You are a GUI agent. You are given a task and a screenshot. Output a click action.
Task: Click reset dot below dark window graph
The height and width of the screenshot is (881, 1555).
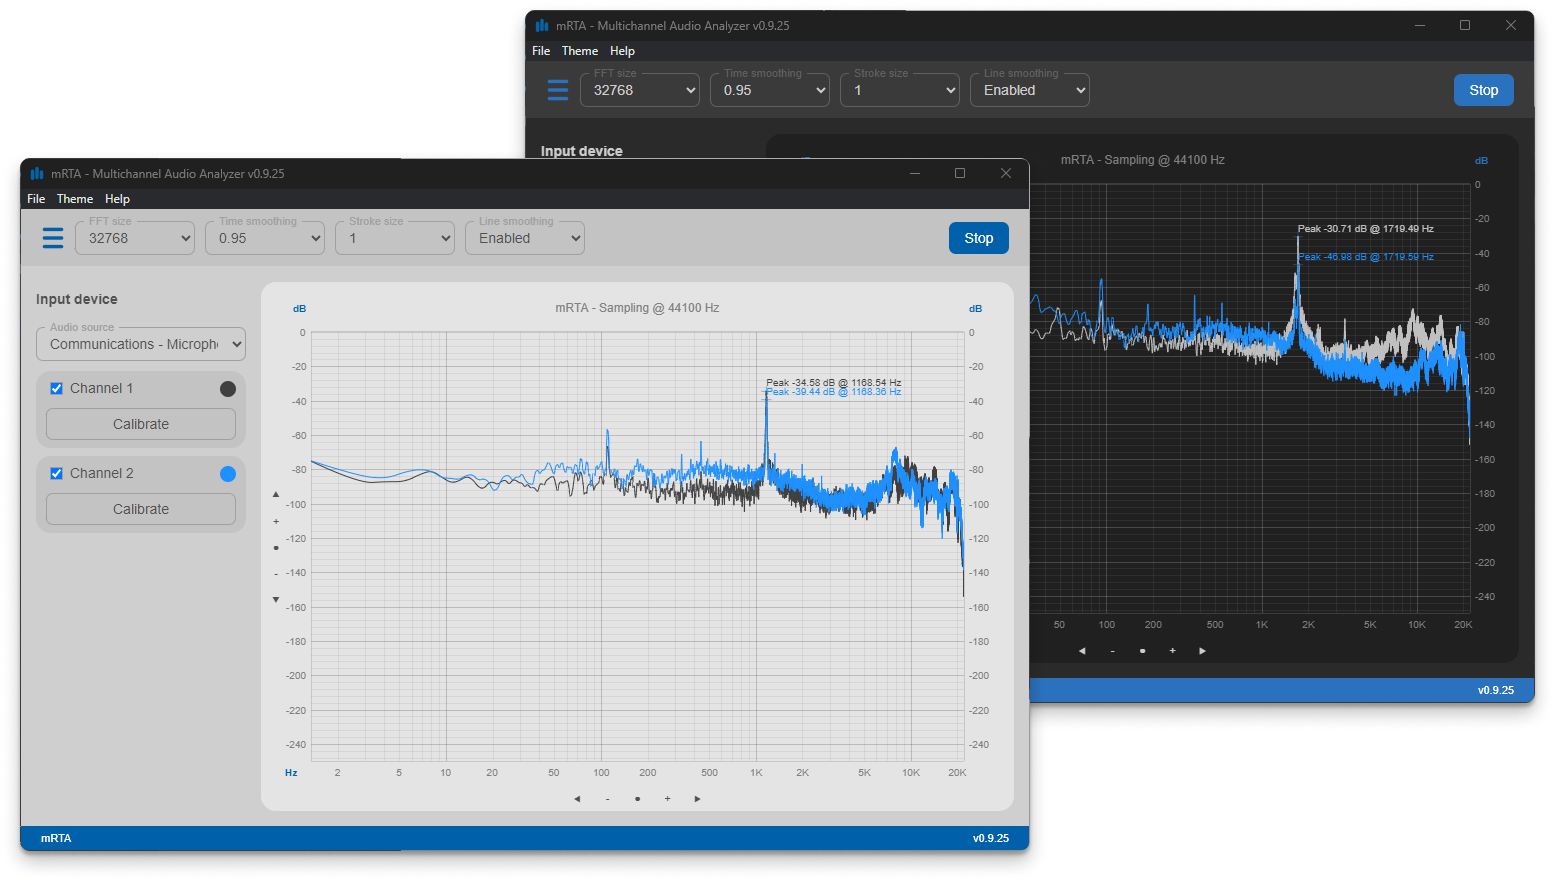coord(1142,651)
